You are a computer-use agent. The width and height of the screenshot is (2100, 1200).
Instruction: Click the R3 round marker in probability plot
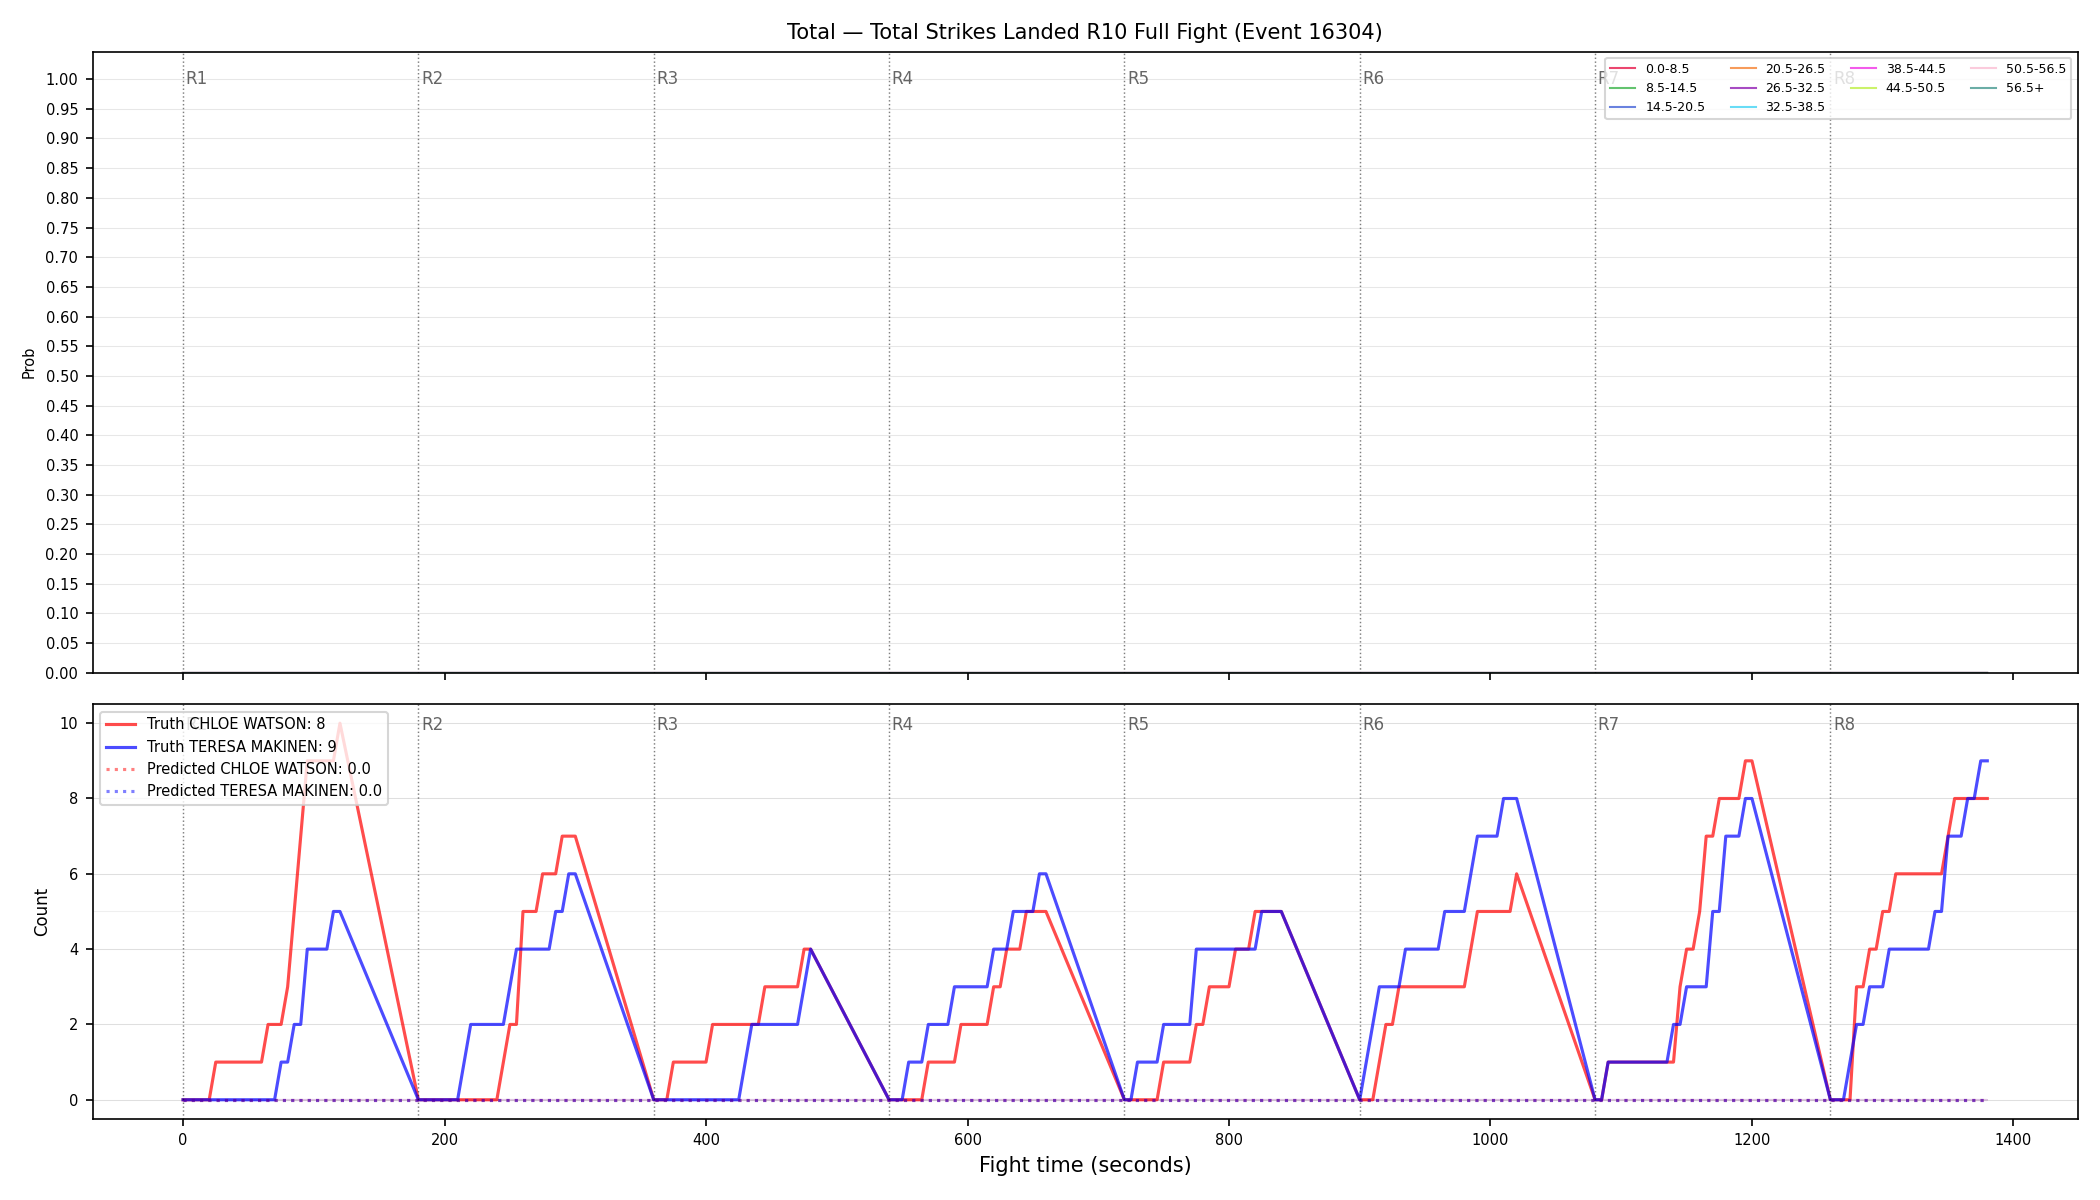coord(667,78)
